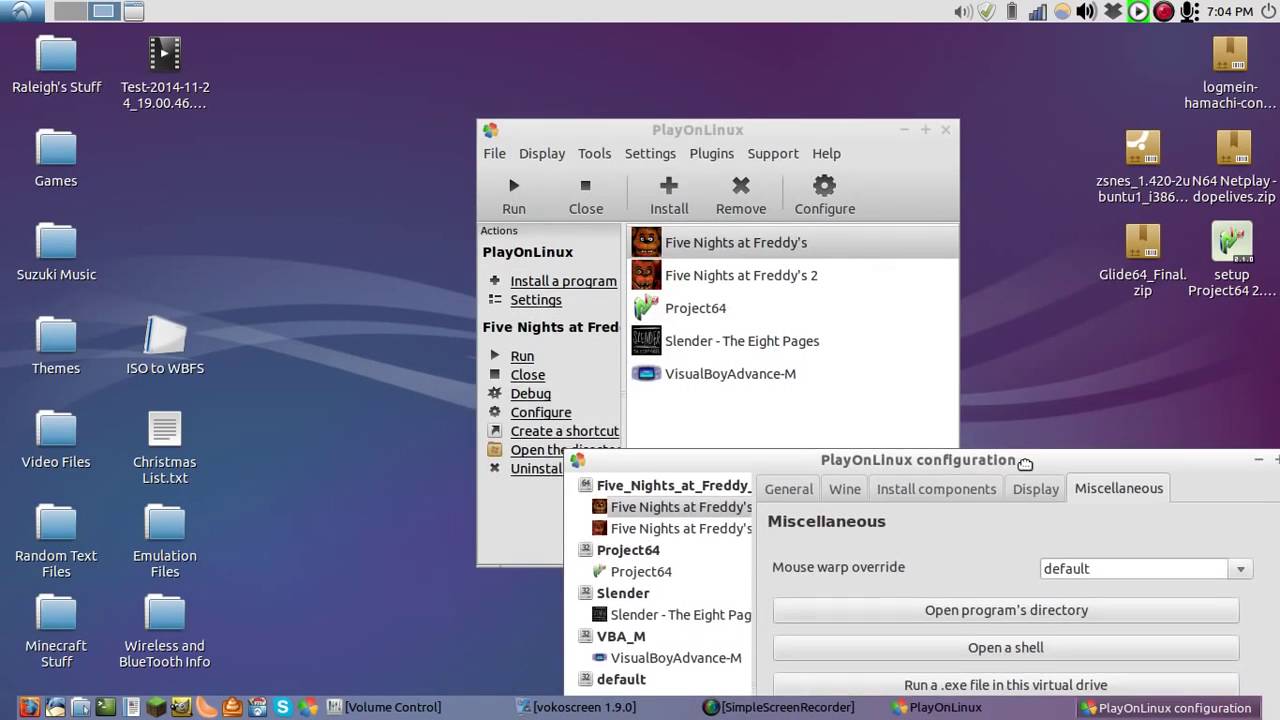The width and height of the screenshot is (1280, 720).
Task: Open setup Project64 installer desktop icon
Action: coord(1232,259)
